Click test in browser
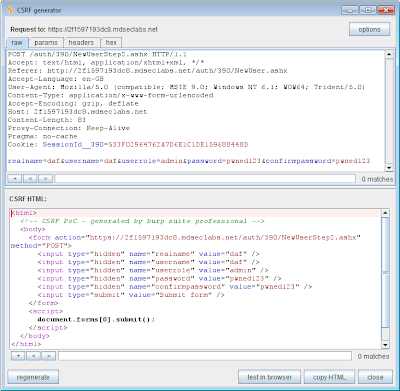Viewport: 400px width, 391px height. pos(269,377)
